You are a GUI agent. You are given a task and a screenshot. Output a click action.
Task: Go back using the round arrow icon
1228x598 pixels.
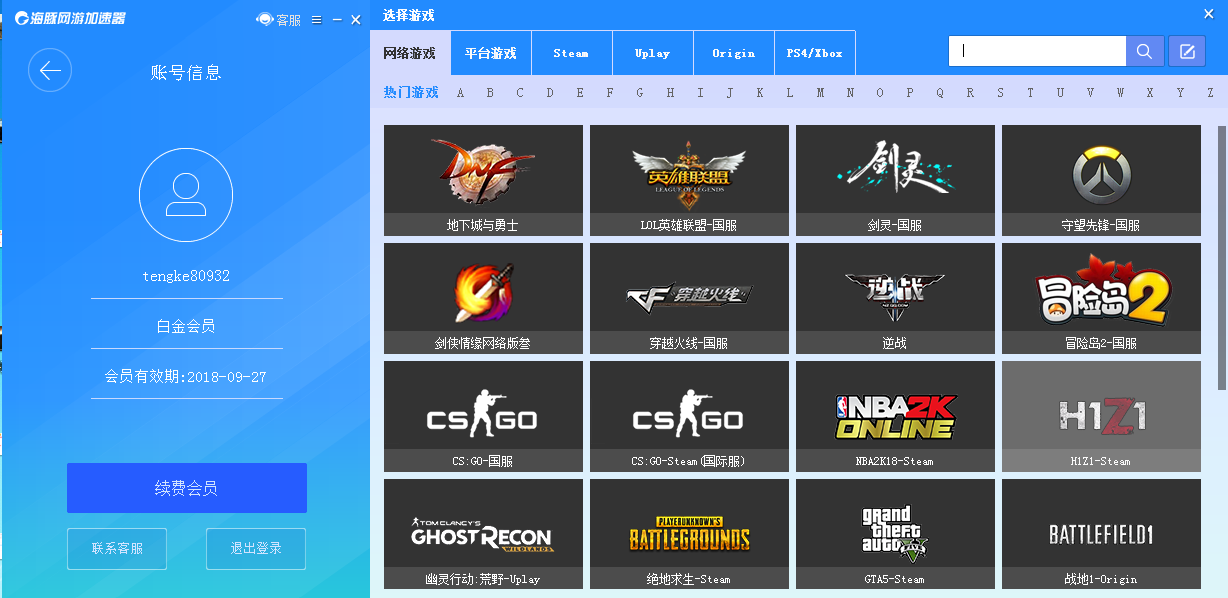50,71
